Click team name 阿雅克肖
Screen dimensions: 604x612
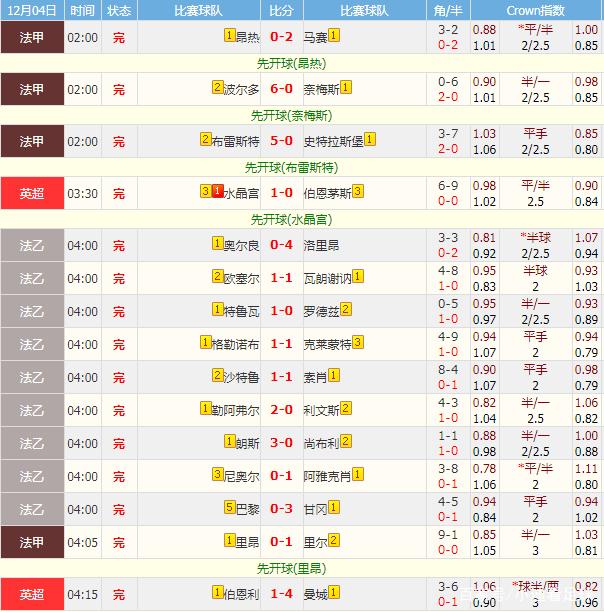[x=328, y=477]
